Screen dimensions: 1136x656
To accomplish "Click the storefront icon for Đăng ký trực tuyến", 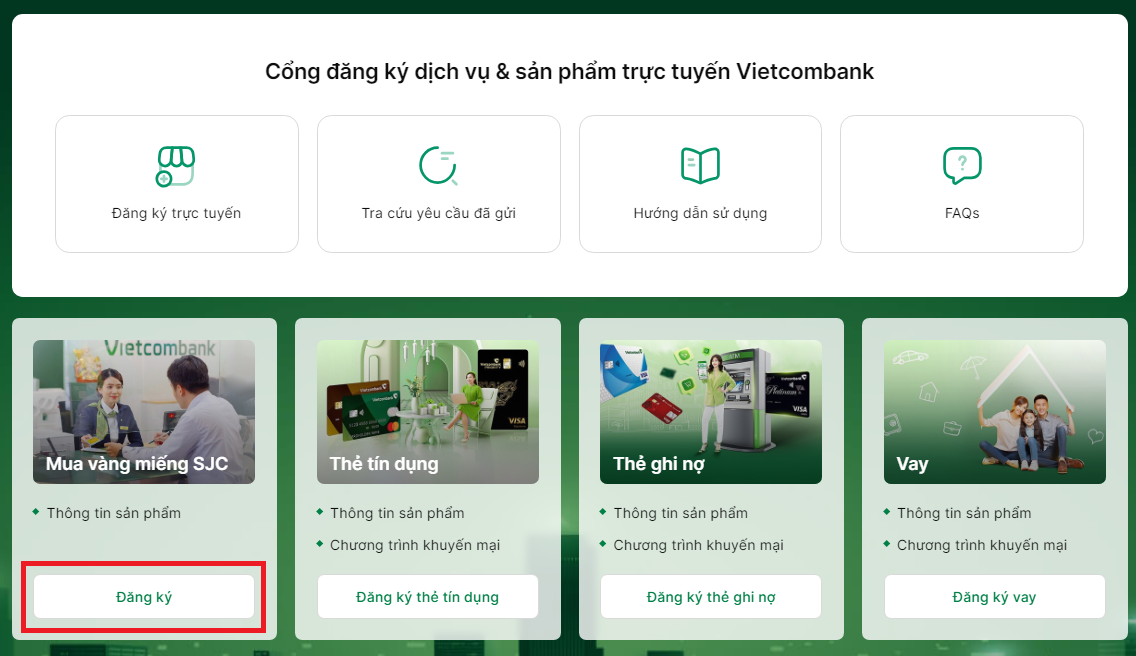I will coord(176,166).
